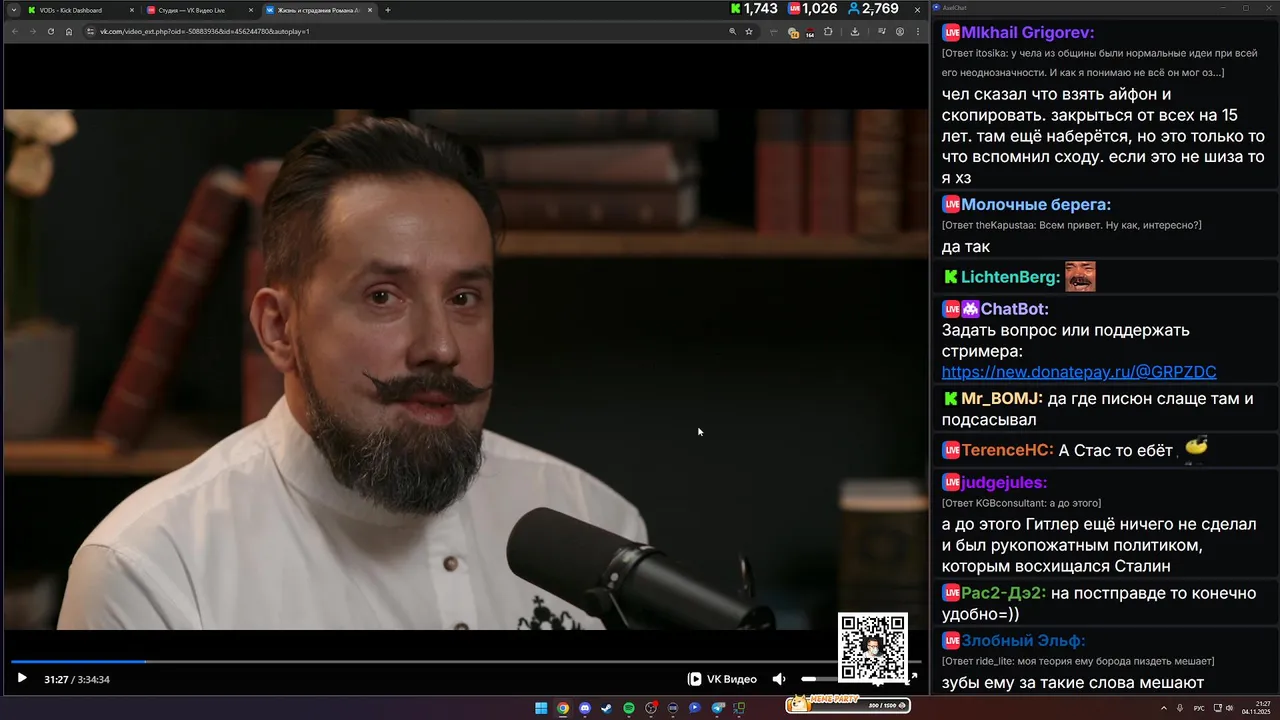Open the tab search dropdown
This screenshot has height=720, width=1280.
pyautogui.click(x=14, y=10)
